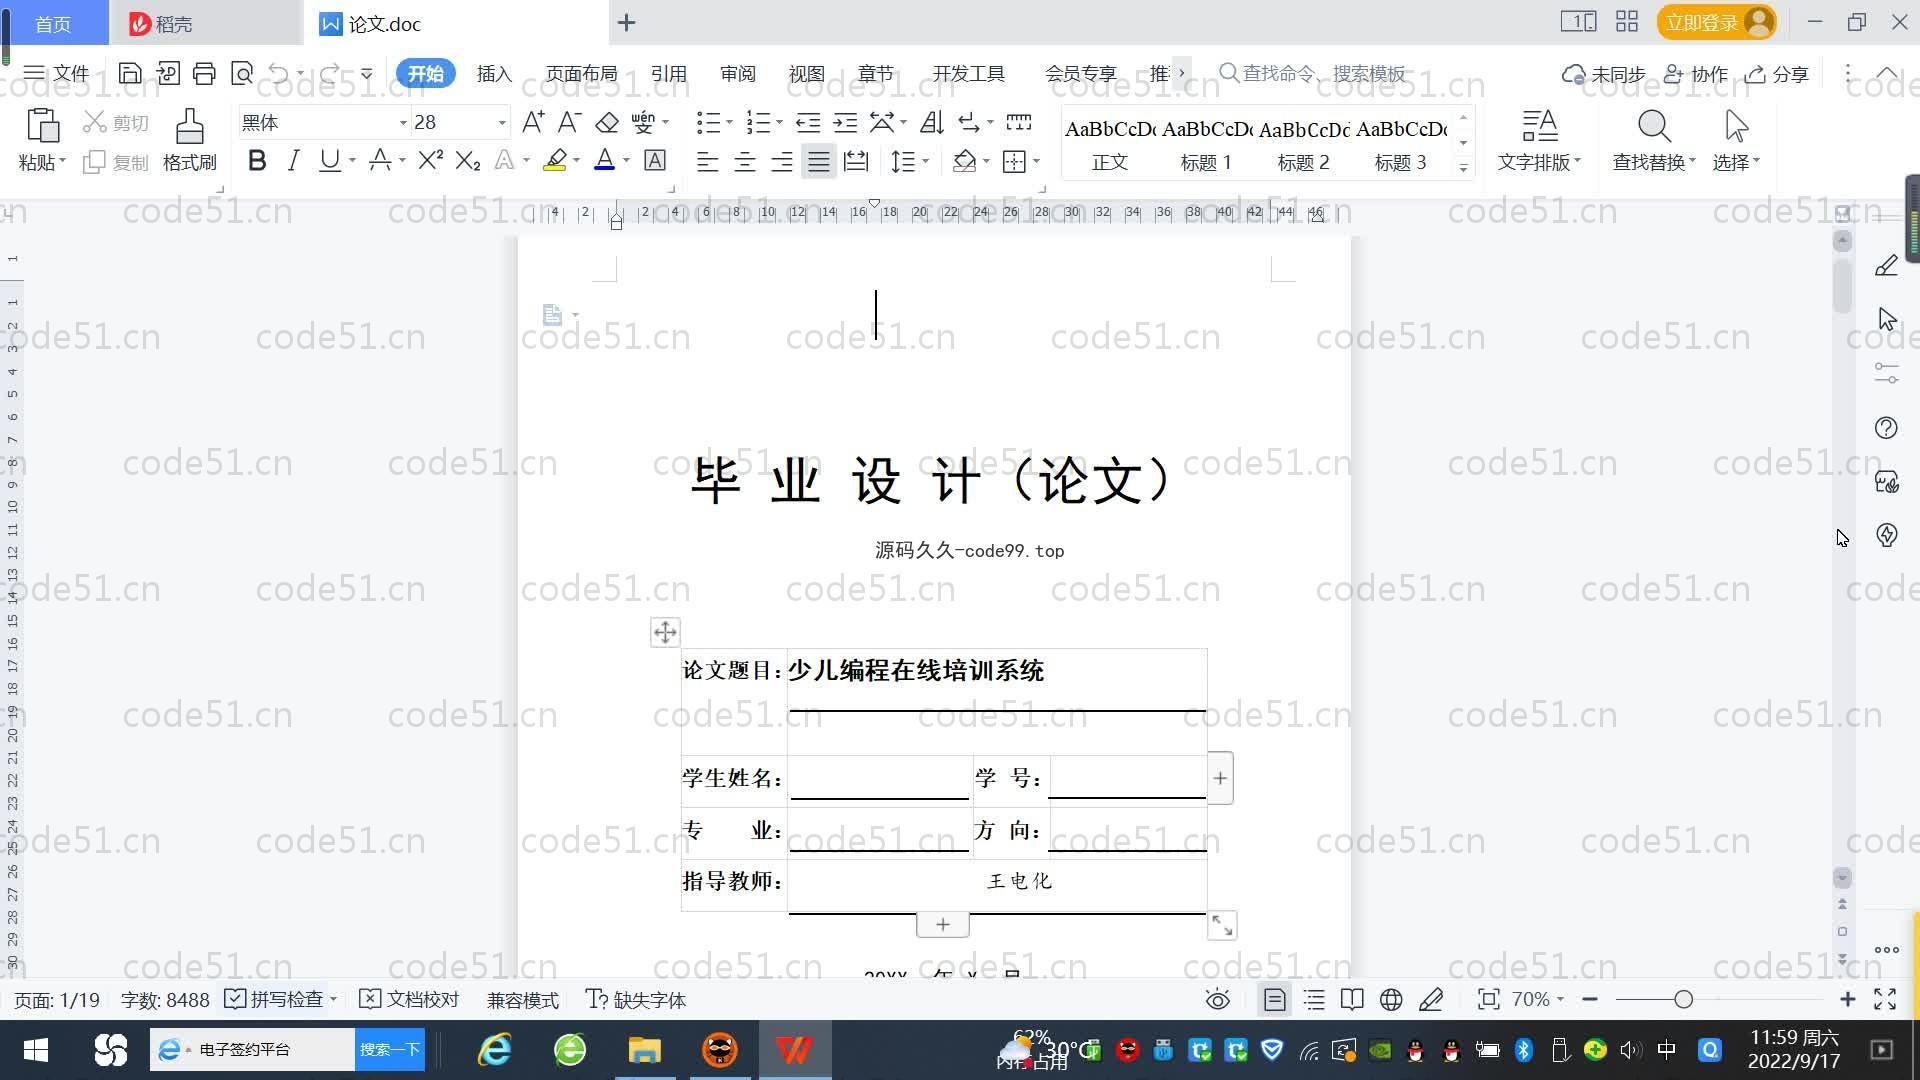The height and width of the screenshot is (1080, 1920).
Task: Click the Paste clipboard icon
Action: pyautogui.click(x=42, y=127)
